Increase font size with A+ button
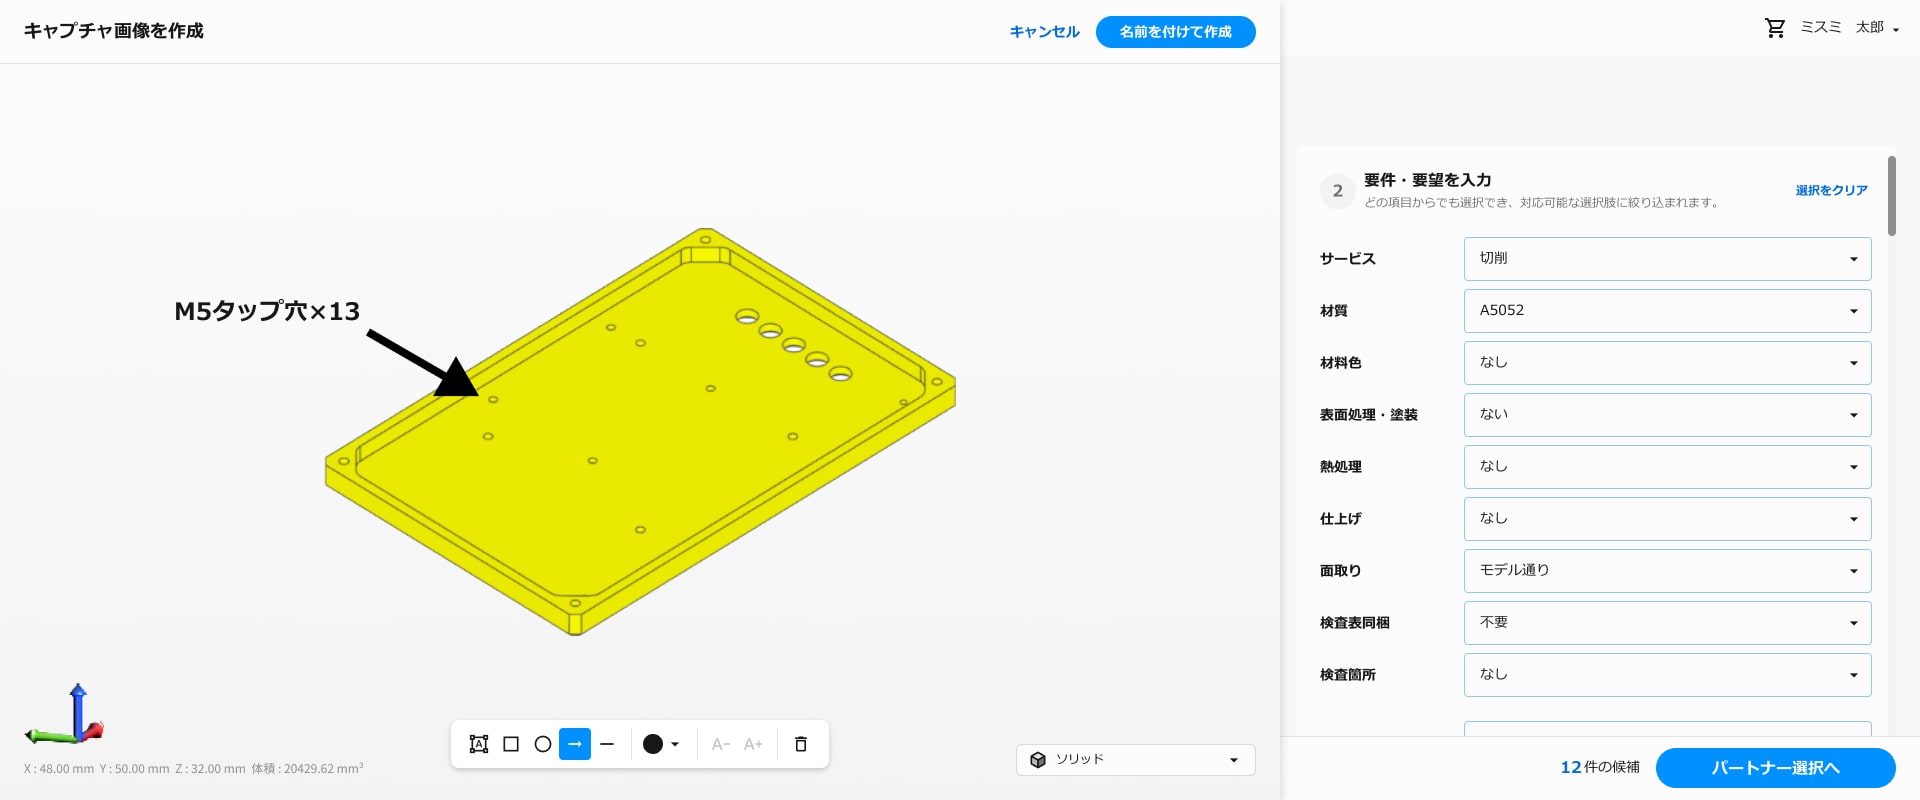 pyautogui.click(x=753, y=744)
